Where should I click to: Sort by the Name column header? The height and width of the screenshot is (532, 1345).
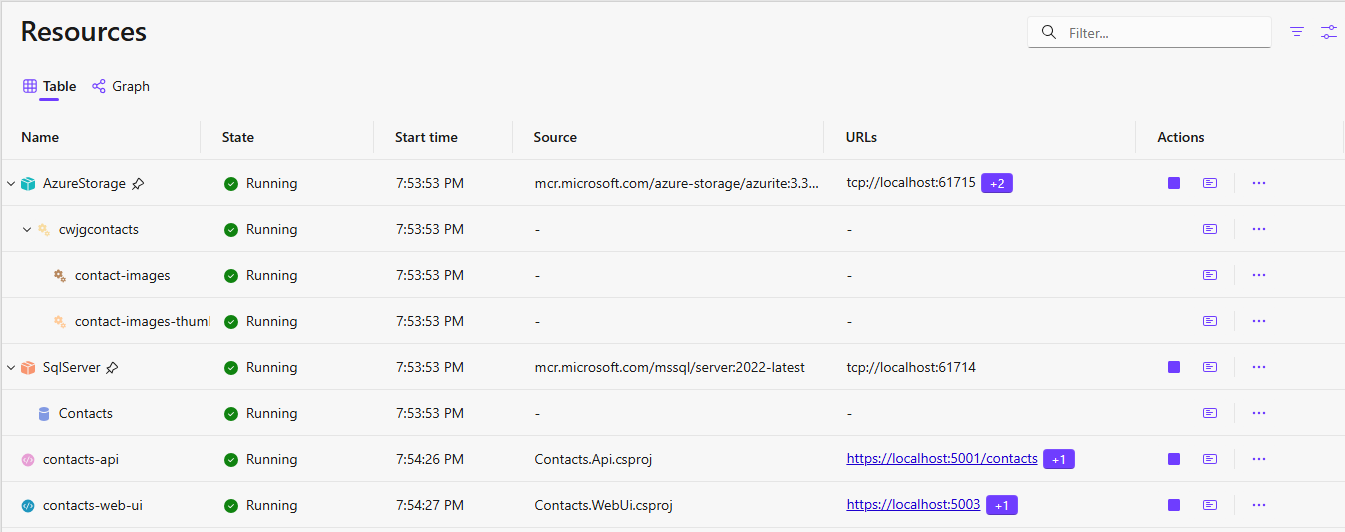[40, 137]
